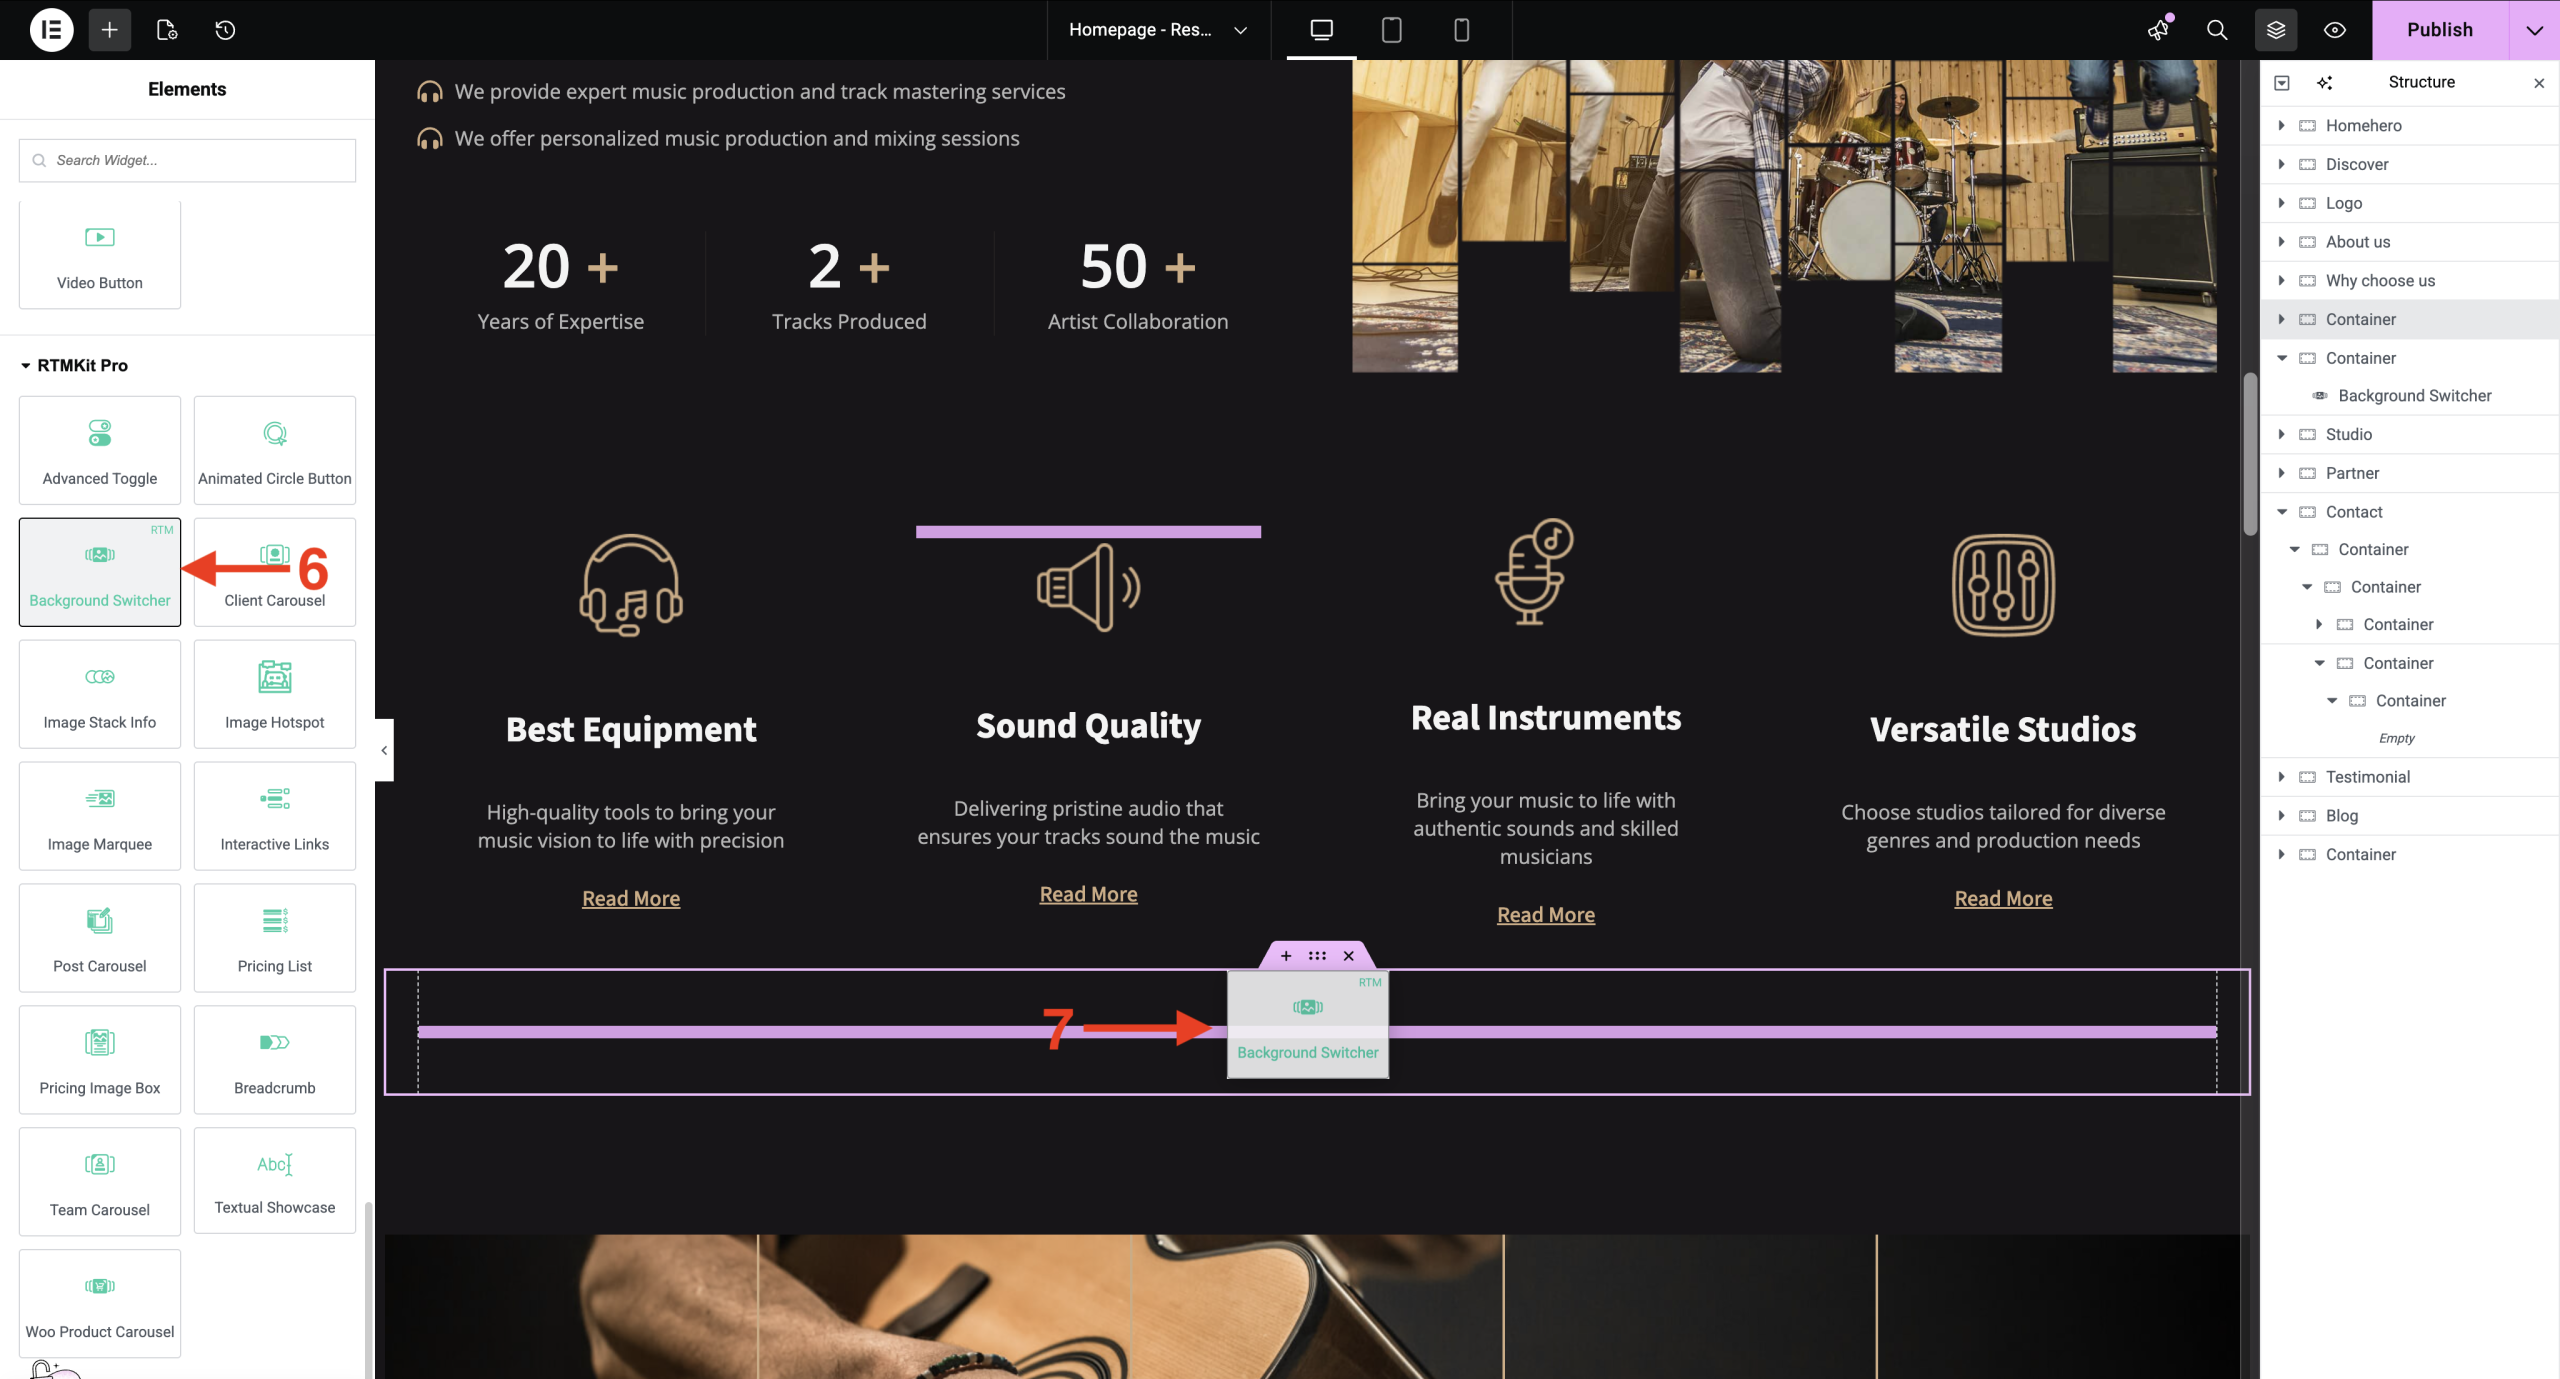Select Background Switcher in Structure tree
The height and width of the screenshot is (1379, 2560).
2414,396
